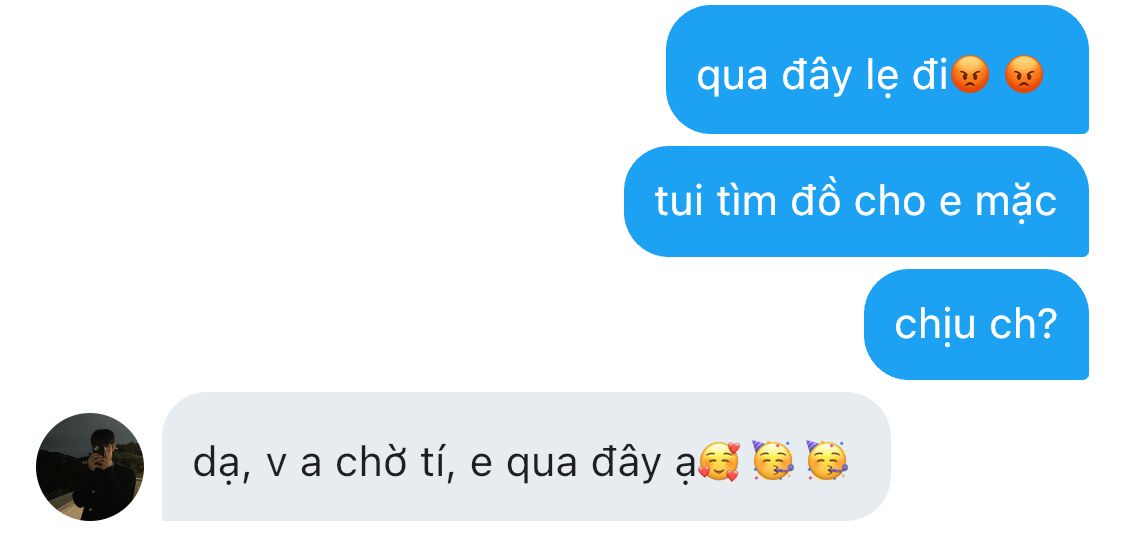Viewport: 1125px width, 533px height.
Task: Click the second angry emoji in top message
Action: coord(1023,75)
